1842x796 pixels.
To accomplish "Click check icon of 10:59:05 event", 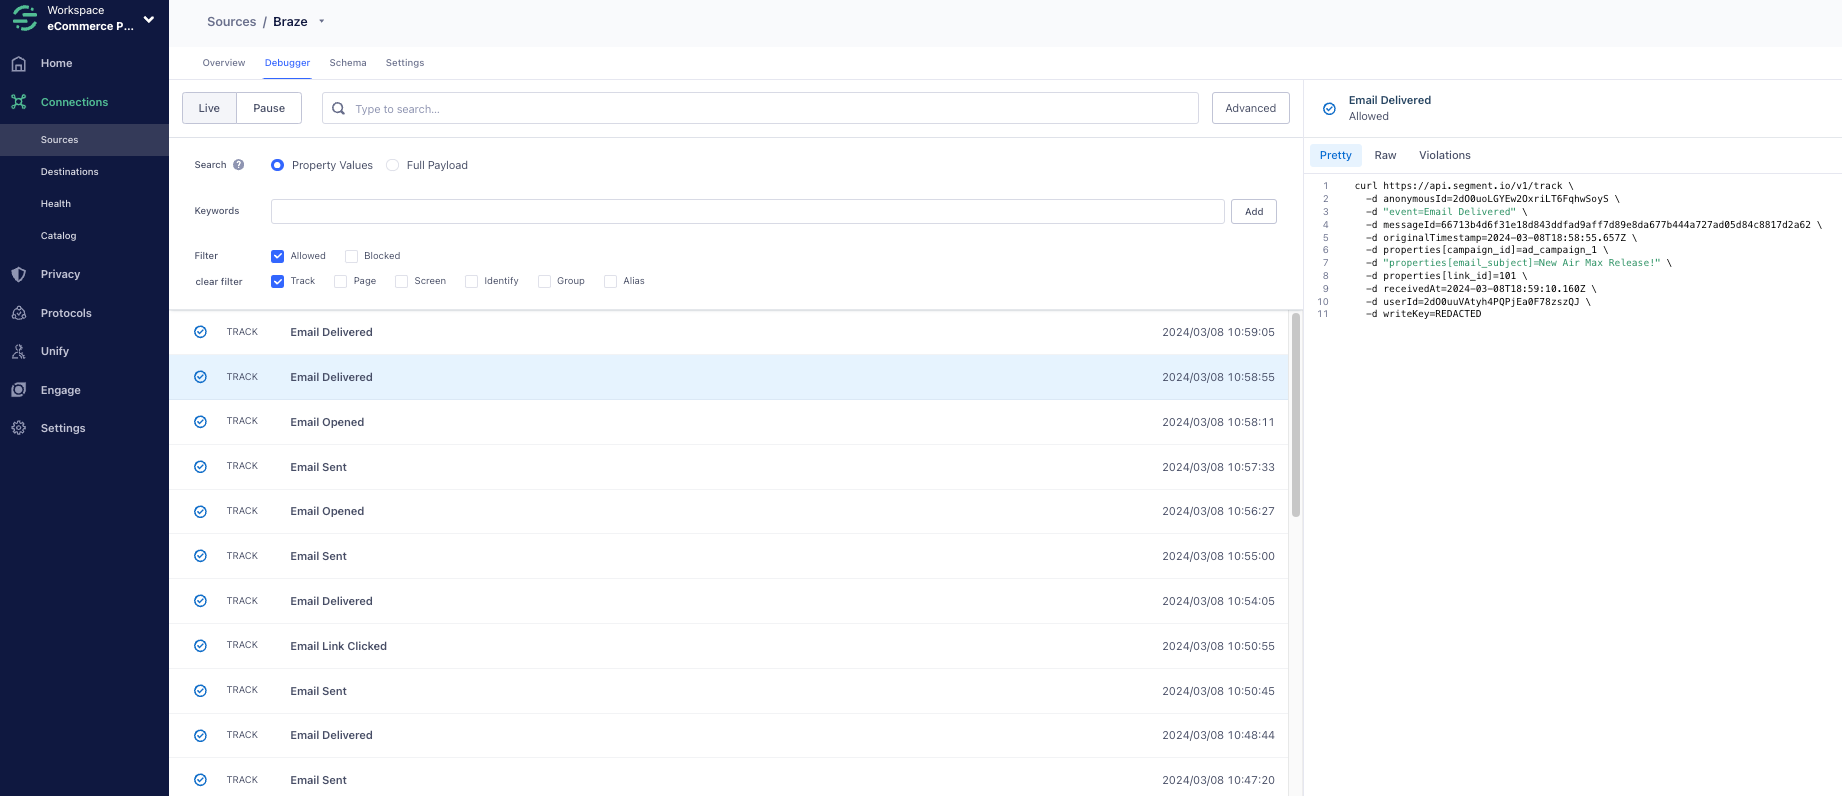I will click(x=200, y=332).
